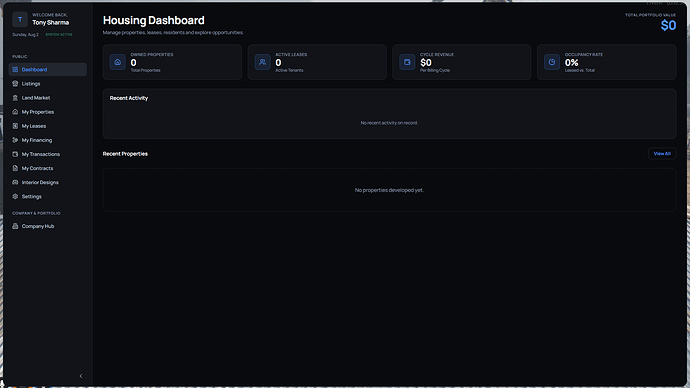Click the Interior Designs sofa icon
The image size is (690, 388).
pos(15,182)
